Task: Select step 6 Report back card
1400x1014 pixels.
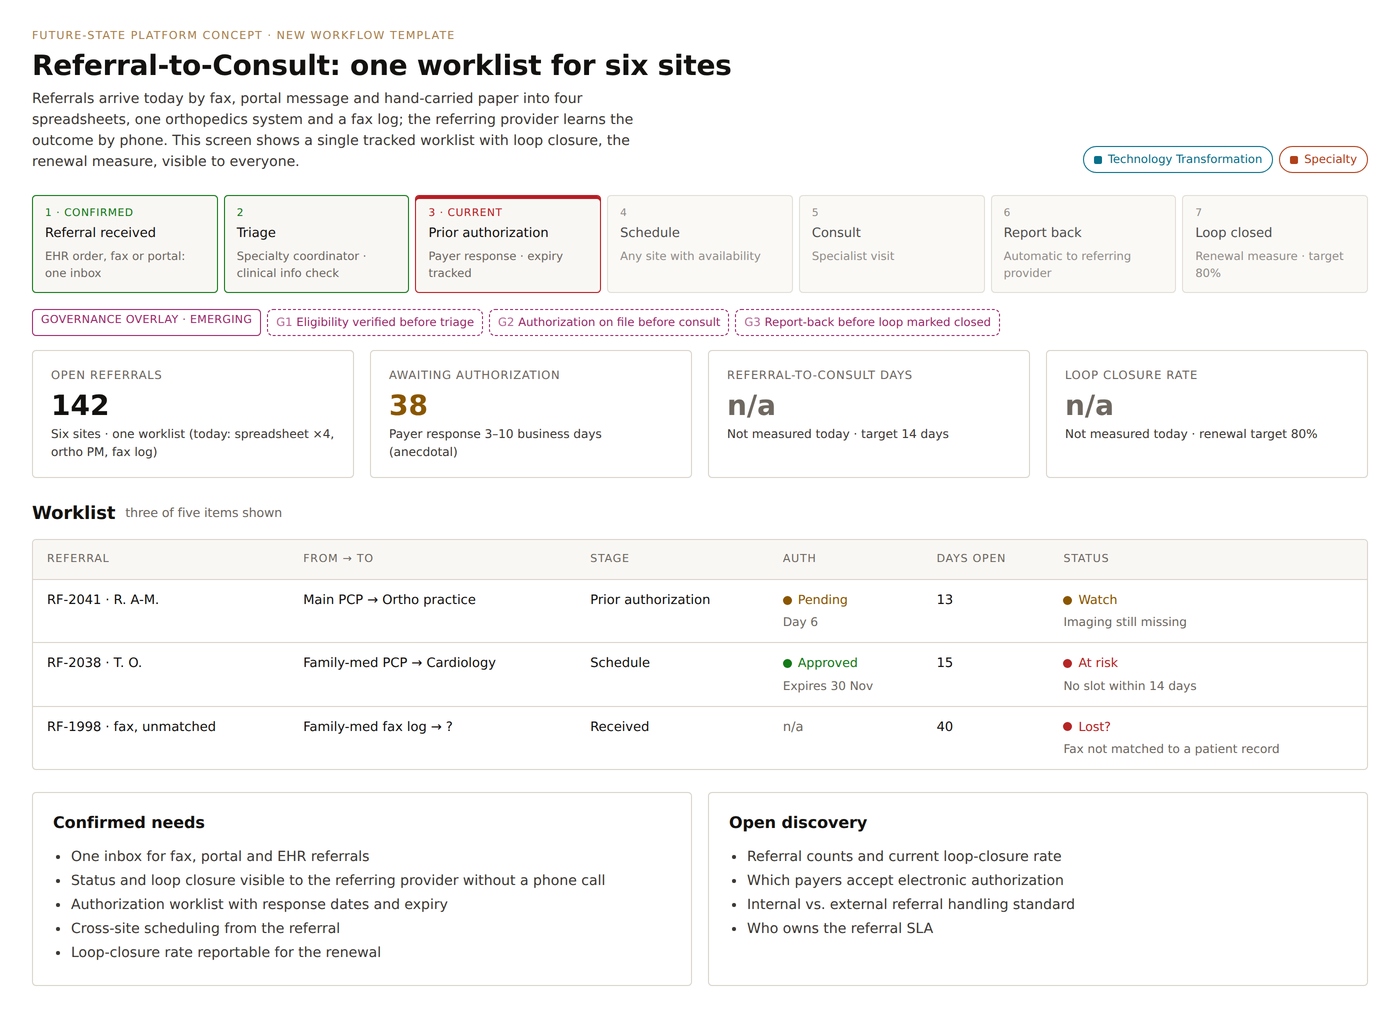Action: click(1083, 244)
